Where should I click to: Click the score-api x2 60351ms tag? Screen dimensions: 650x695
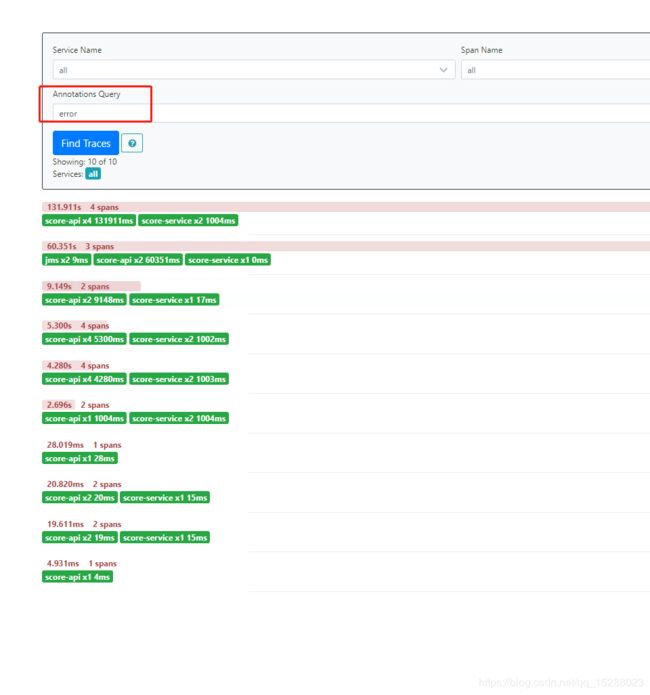coord(138,260)
